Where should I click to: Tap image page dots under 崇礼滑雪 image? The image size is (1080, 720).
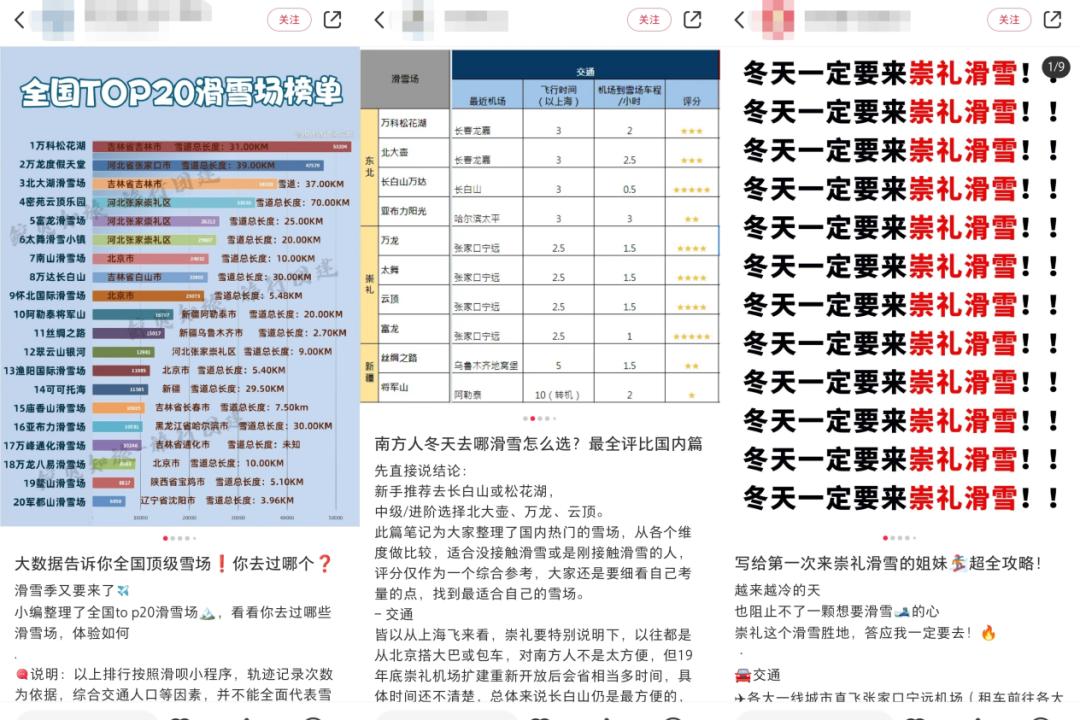[900, 538]
